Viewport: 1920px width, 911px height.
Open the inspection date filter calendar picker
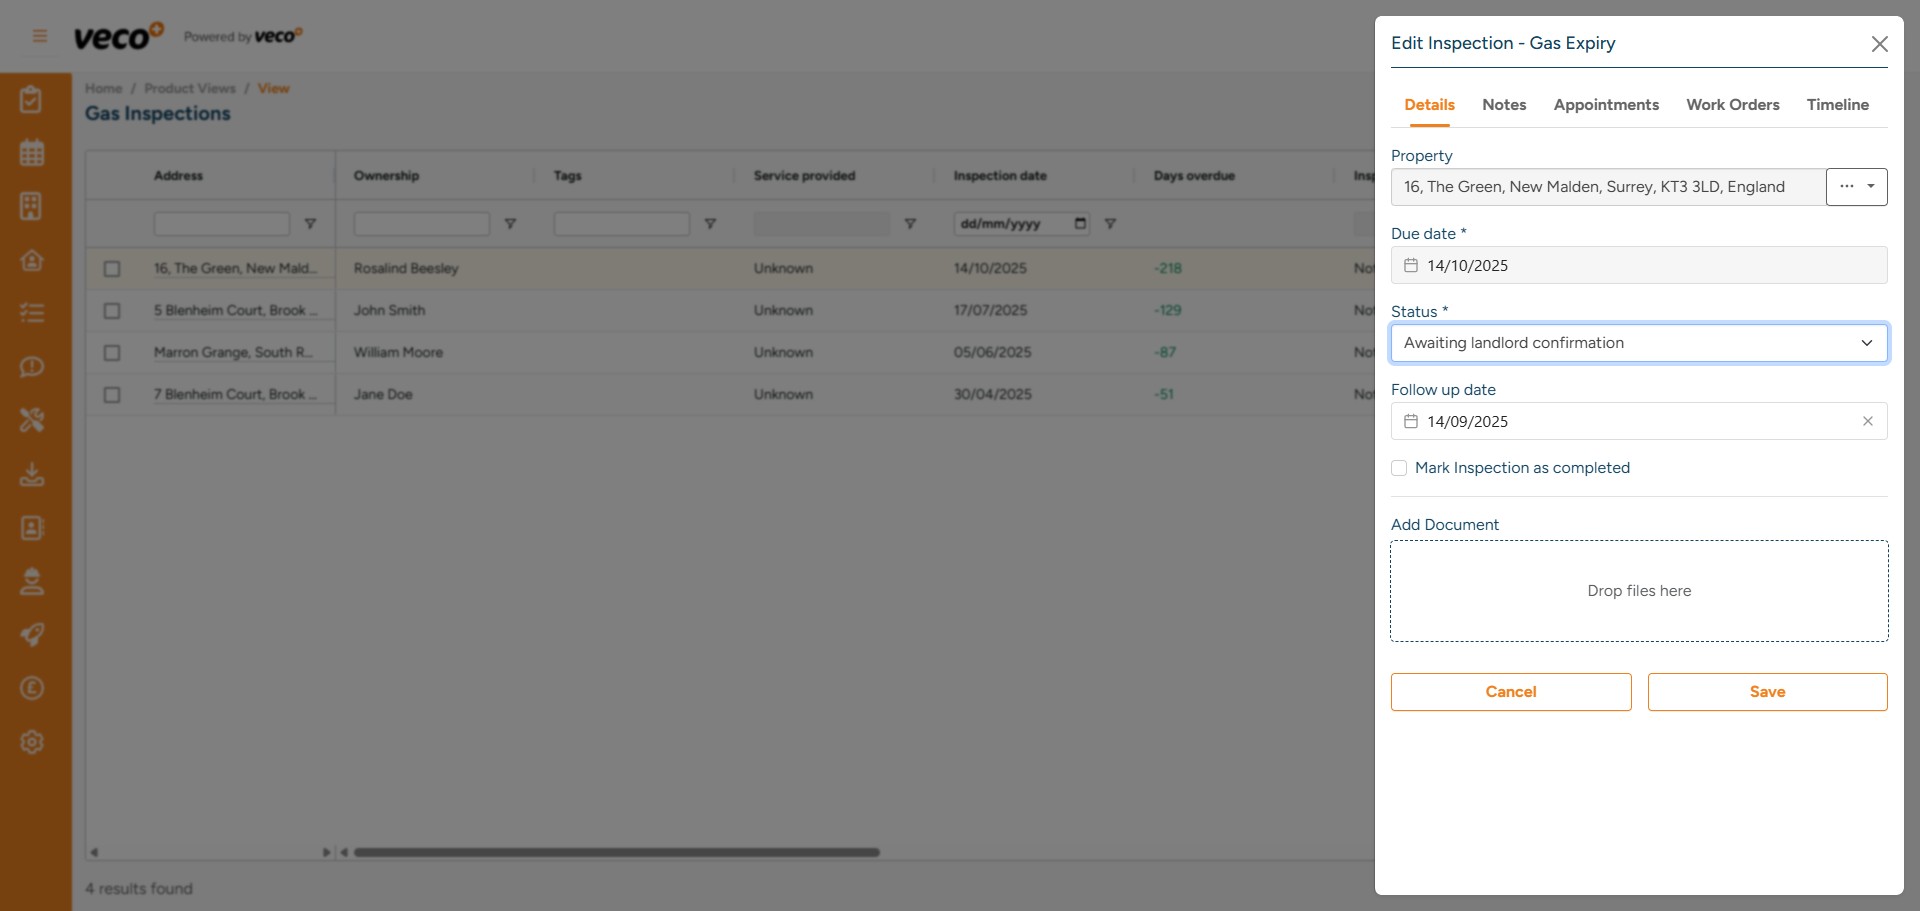click(1080, 224)
